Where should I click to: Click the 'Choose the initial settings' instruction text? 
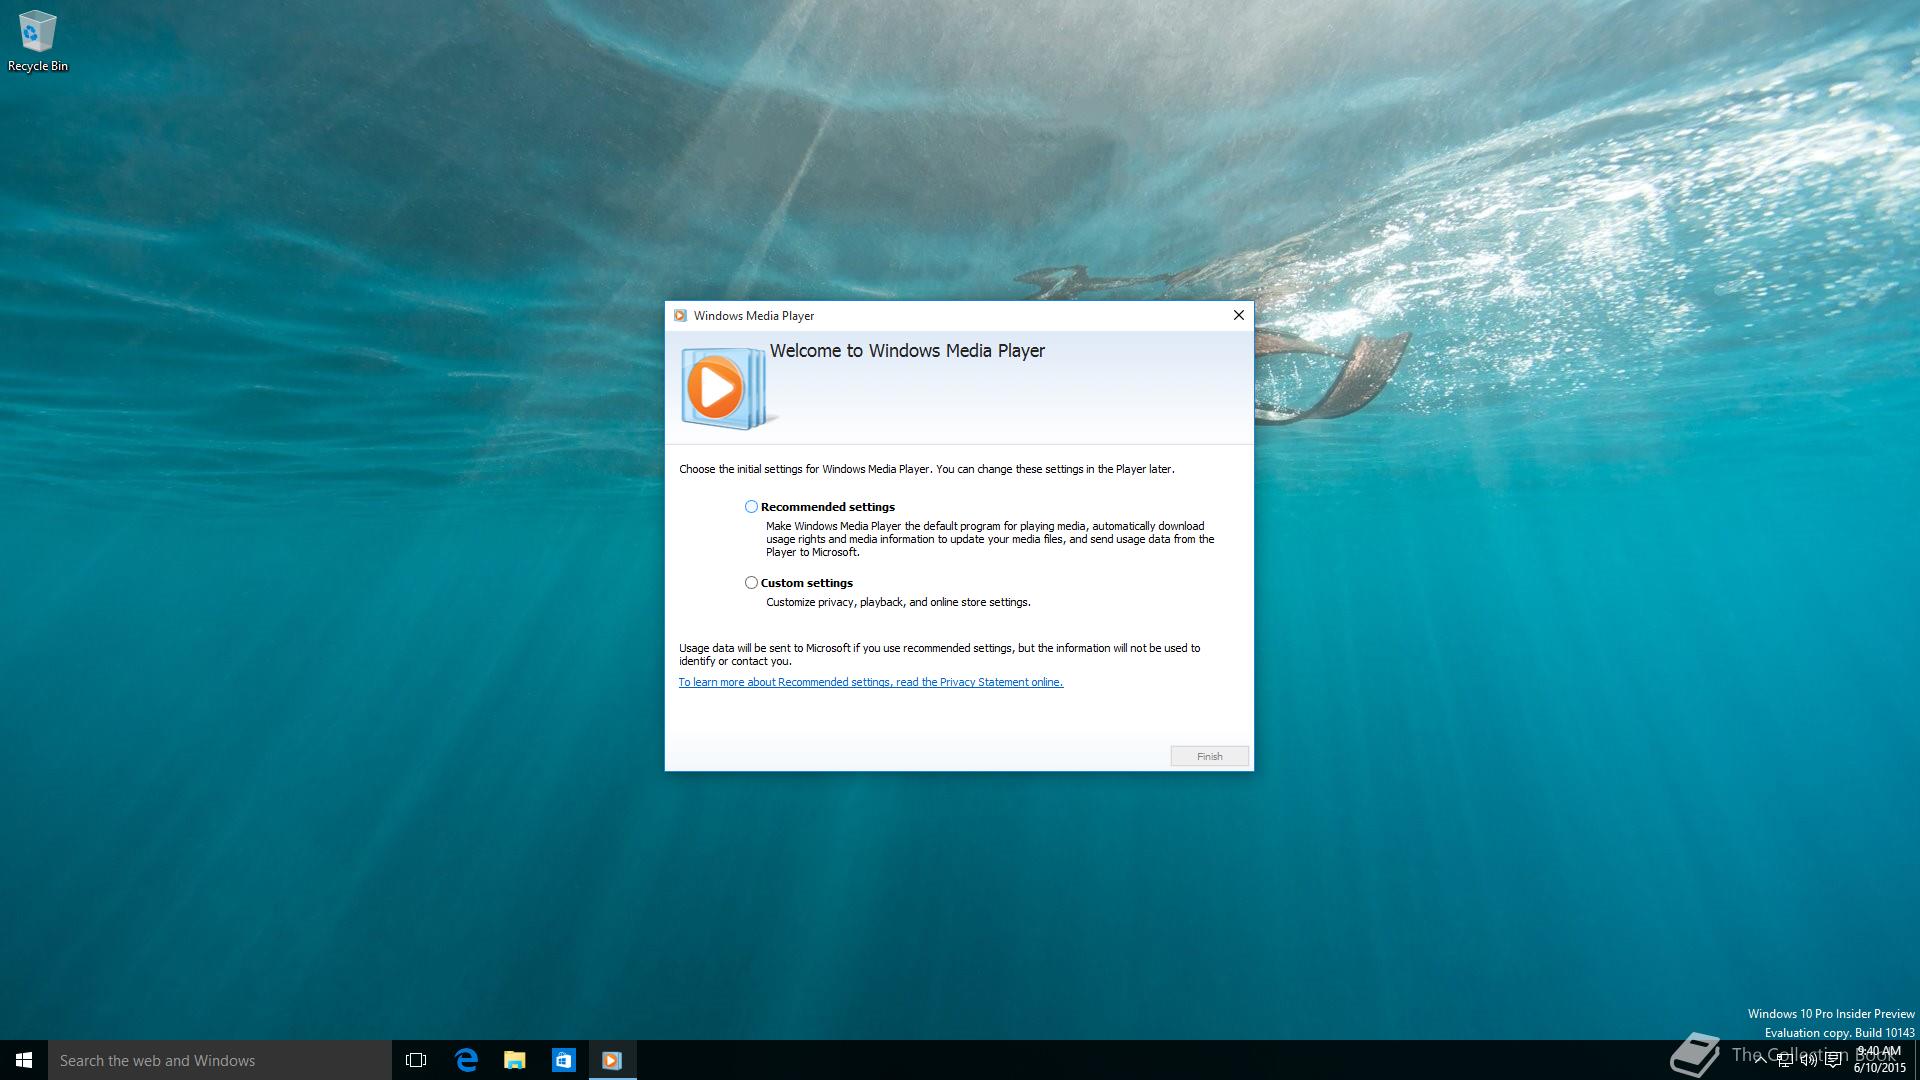[927, 469]
